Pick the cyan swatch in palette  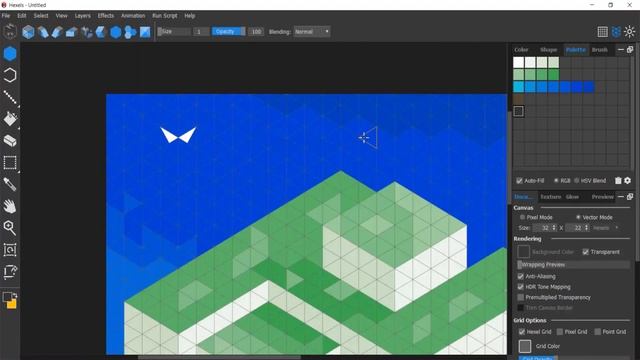click(x=518, y=87)
